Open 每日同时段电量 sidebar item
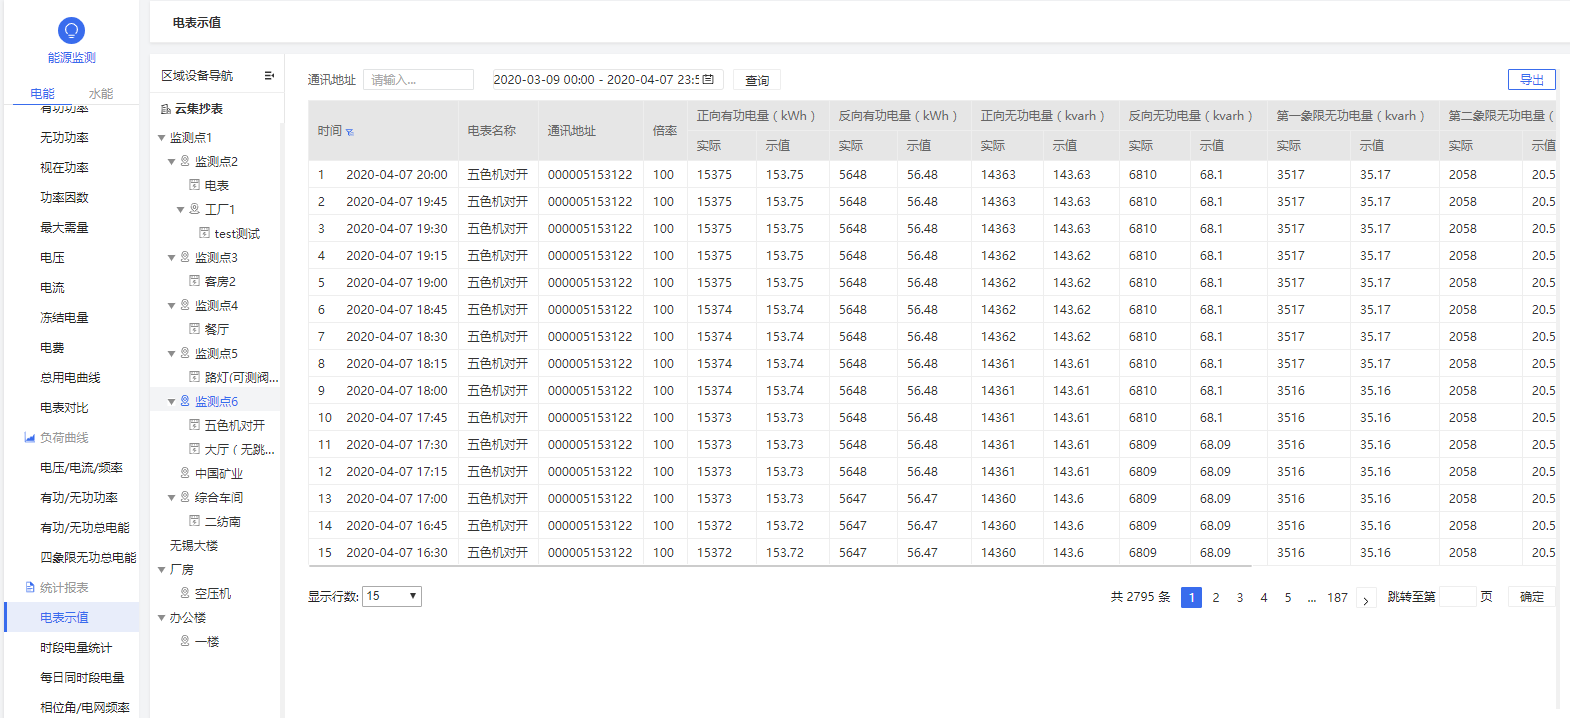This screenshot has width=1570, height=718. click(82, 678)
